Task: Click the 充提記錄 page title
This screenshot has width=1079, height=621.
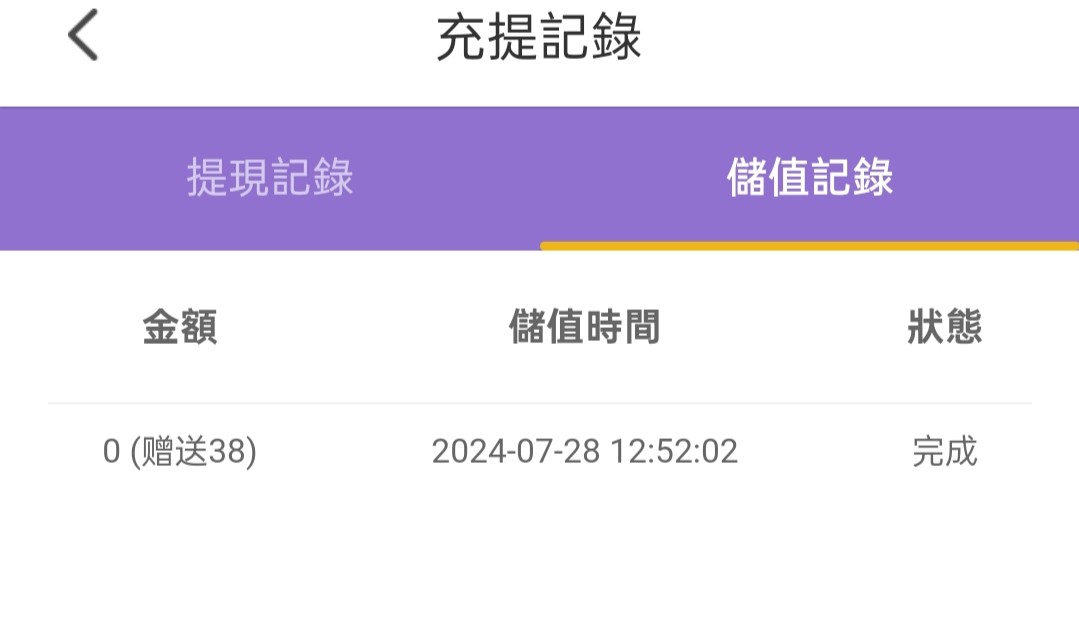Action: point(539,38)
